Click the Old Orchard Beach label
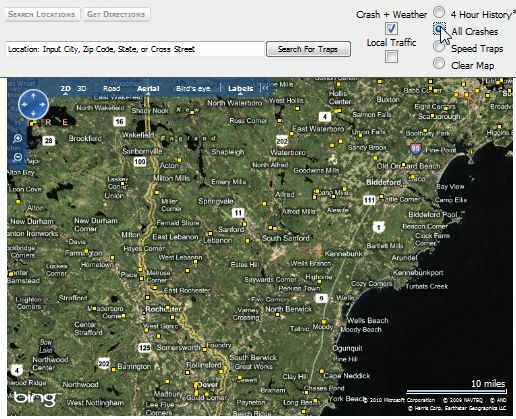 408,166
